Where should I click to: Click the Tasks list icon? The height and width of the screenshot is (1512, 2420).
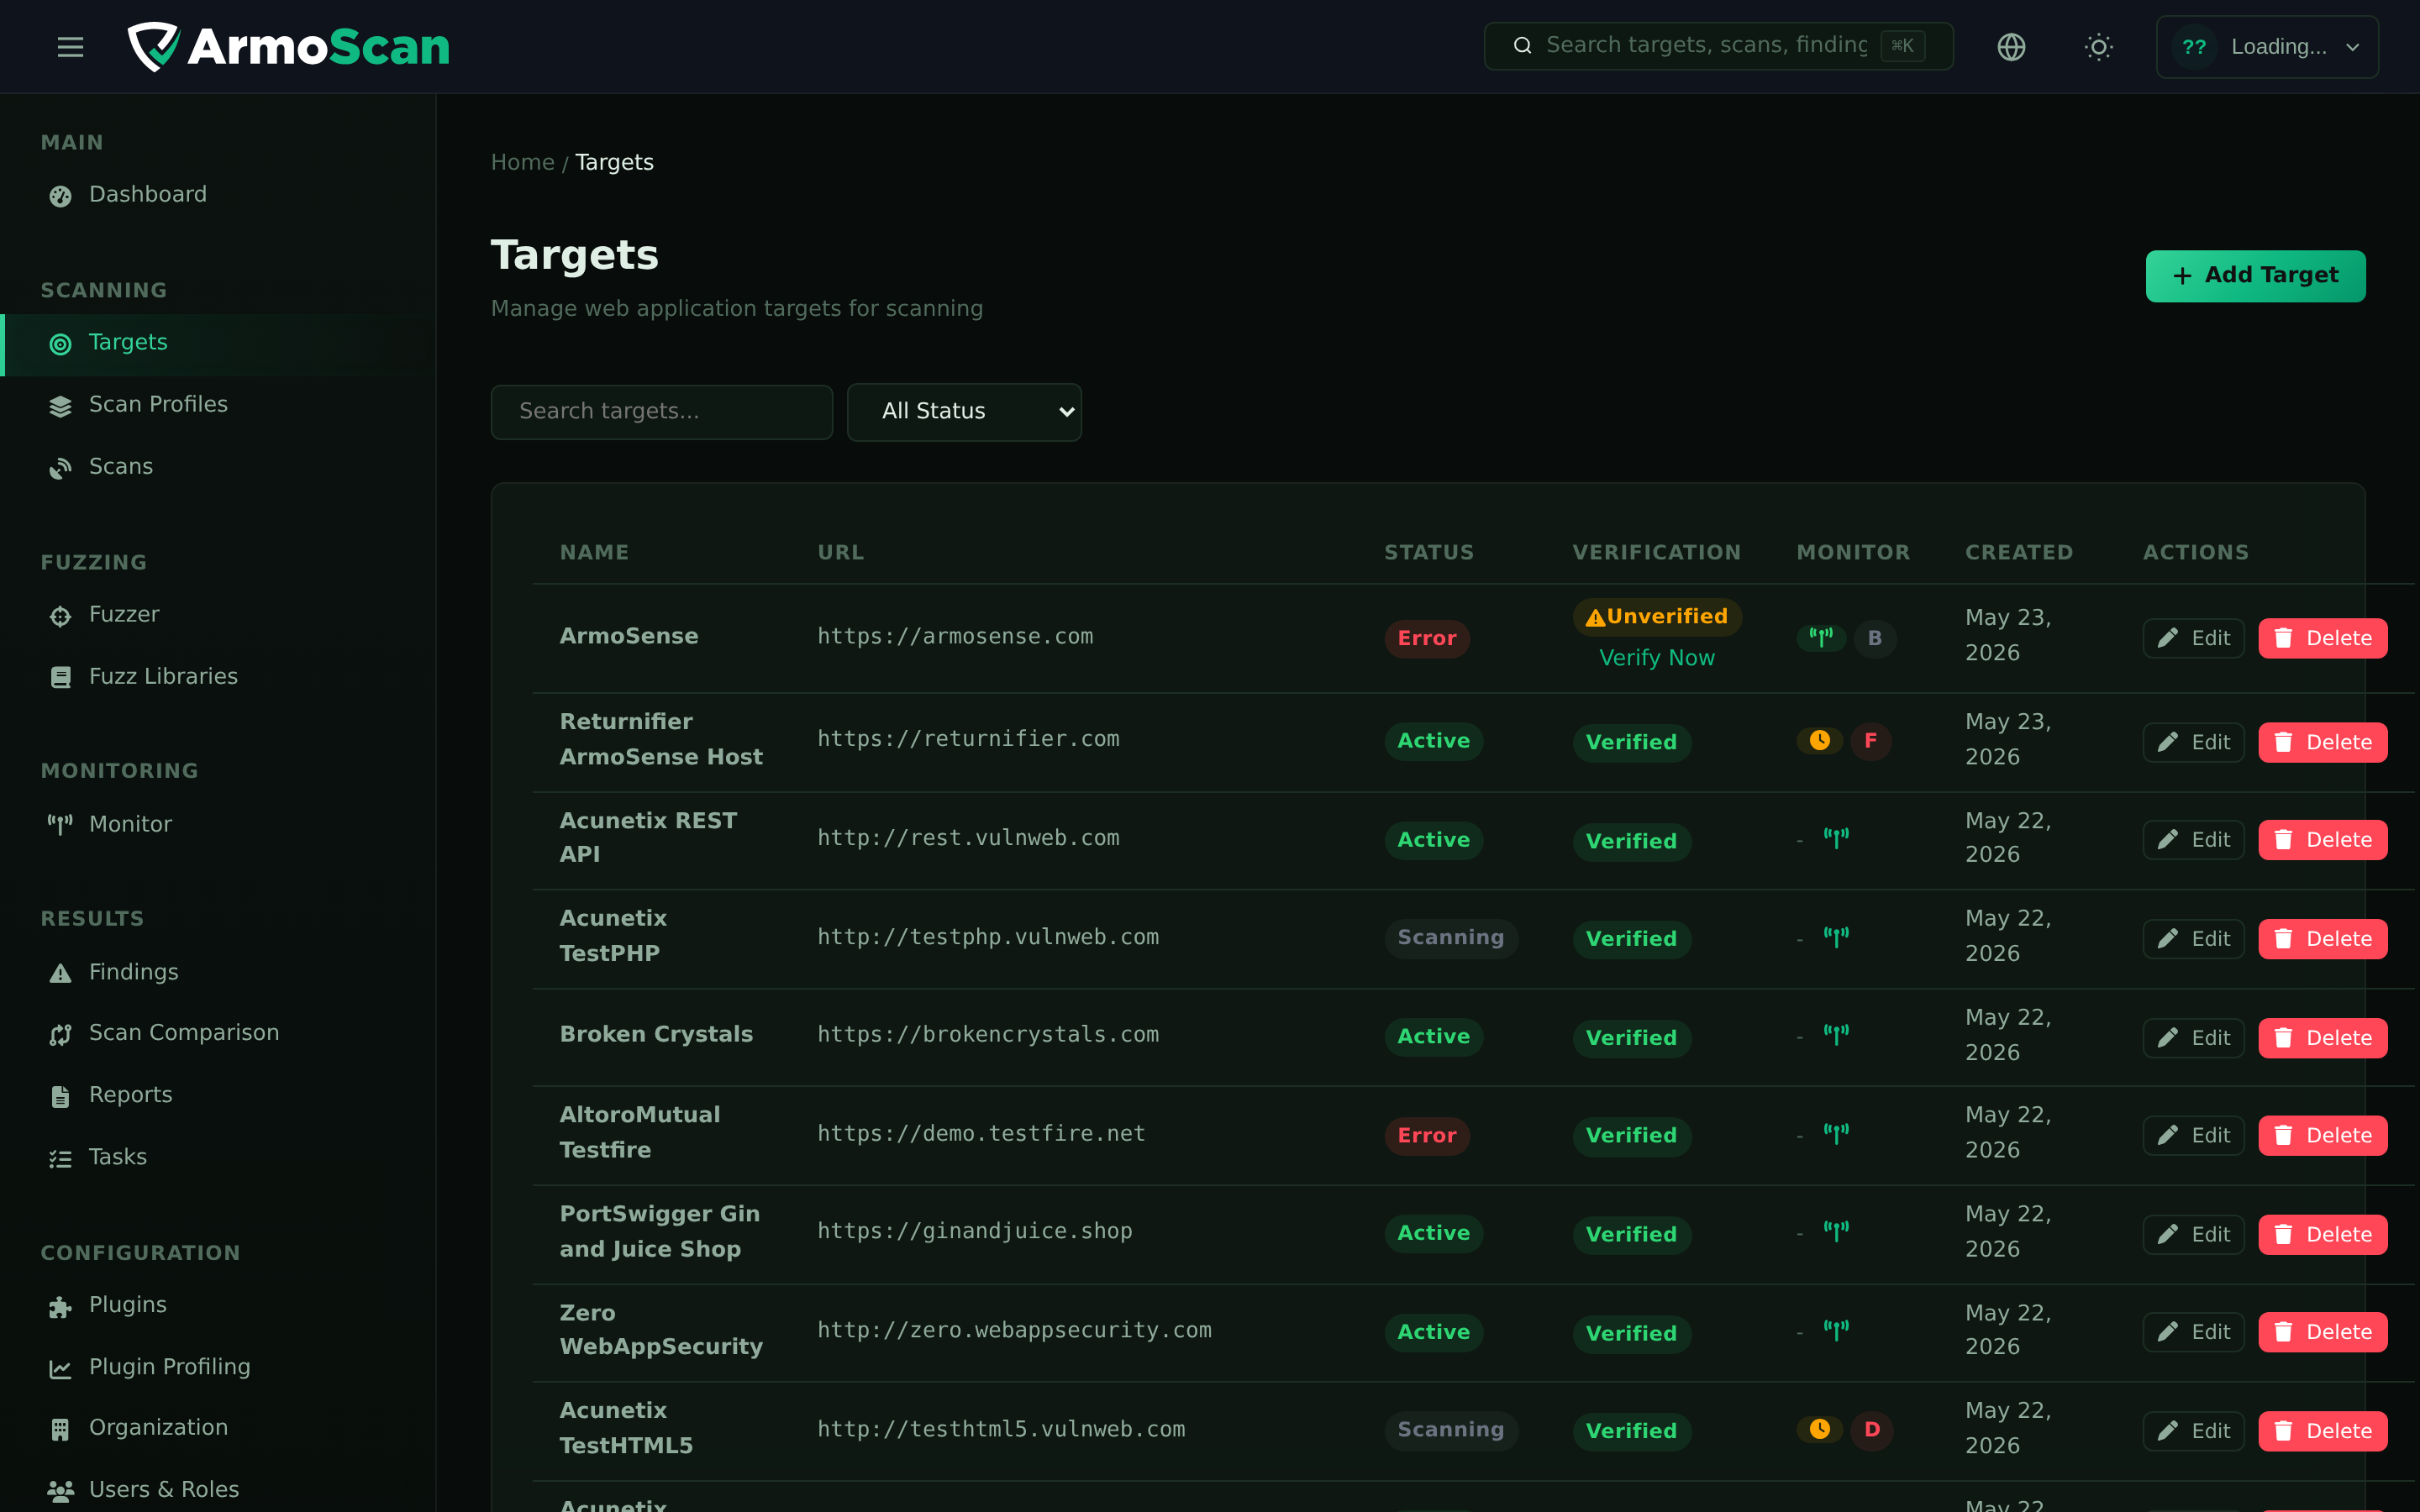[x=60, y=1158]
